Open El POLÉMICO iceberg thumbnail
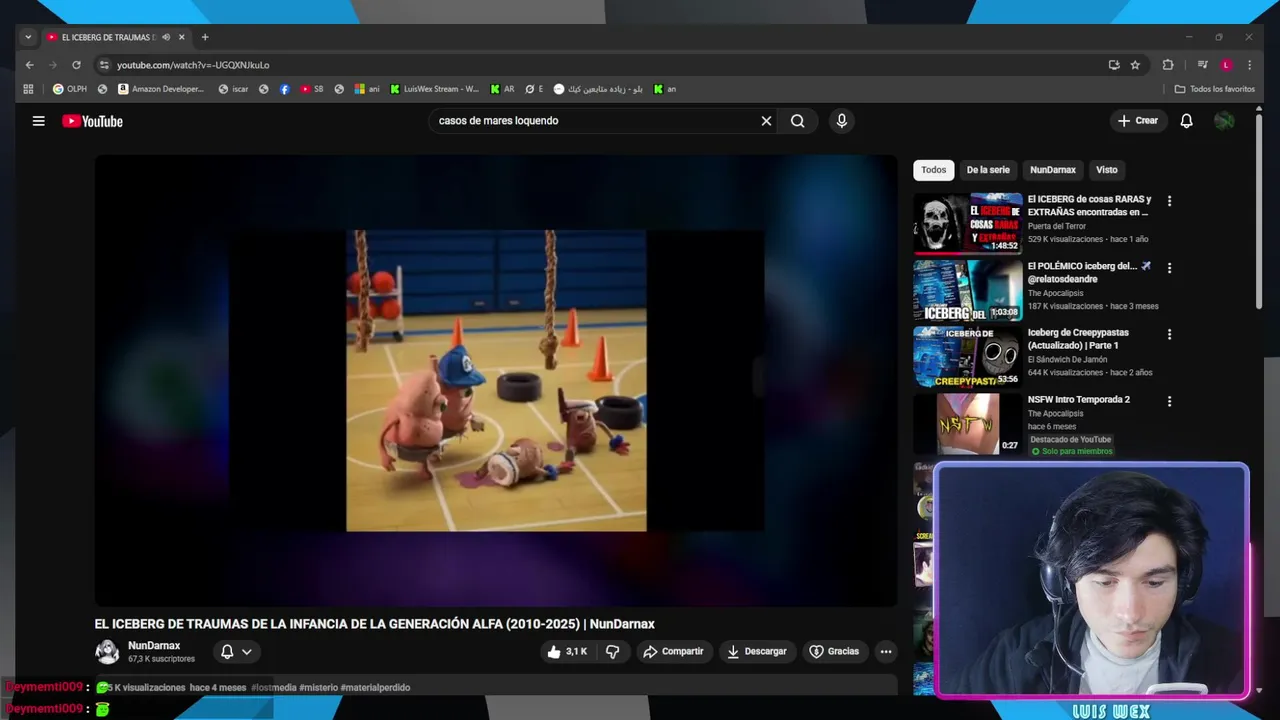1280x720 pixels. tap(968, 290)
